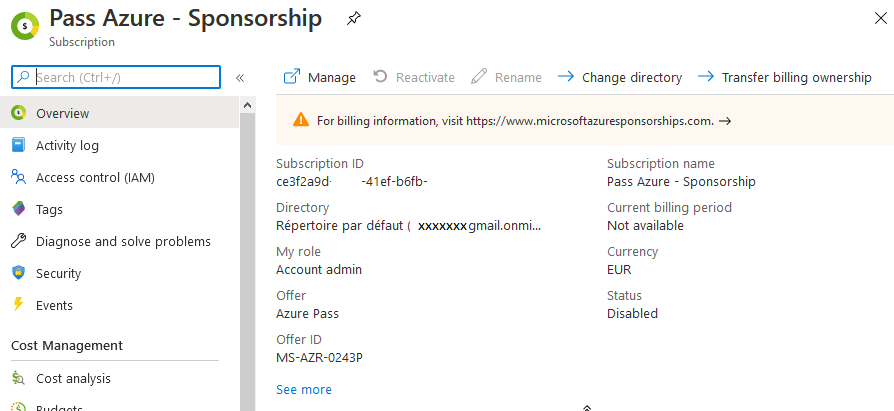Viewport: 894px width, 411px height.
Task: Click the Events lightning bolt icon
Action: coord(18,304)
